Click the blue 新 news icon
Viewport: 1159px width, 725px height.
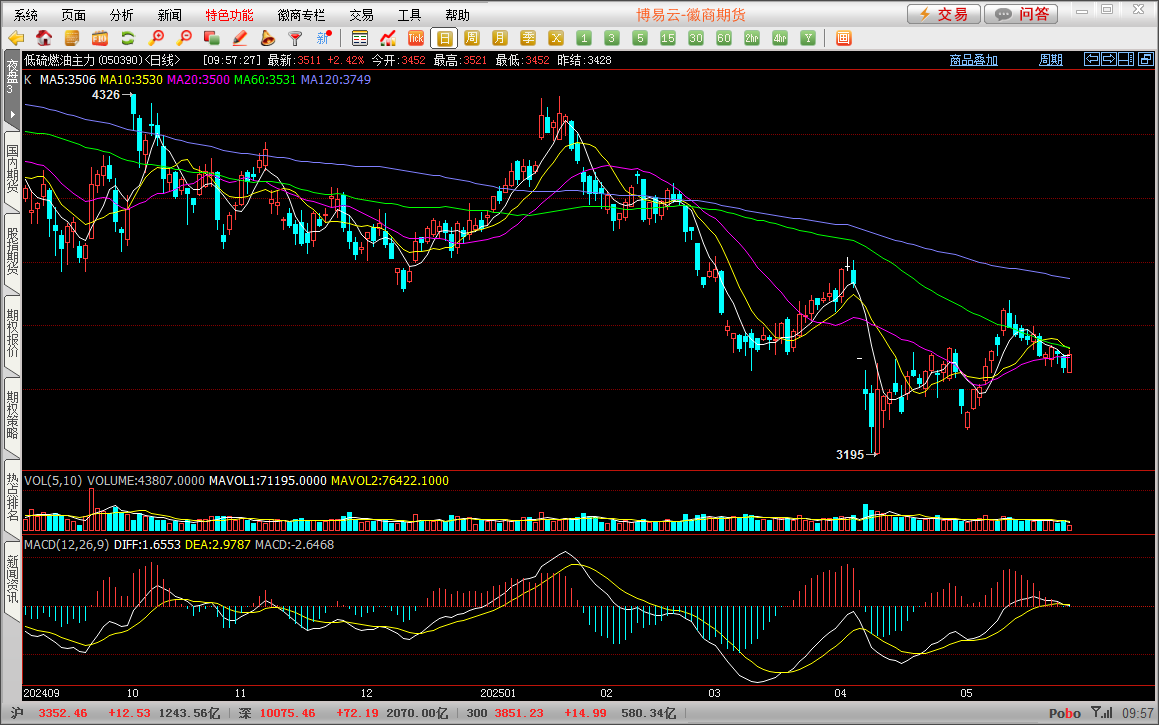(324, 38)
